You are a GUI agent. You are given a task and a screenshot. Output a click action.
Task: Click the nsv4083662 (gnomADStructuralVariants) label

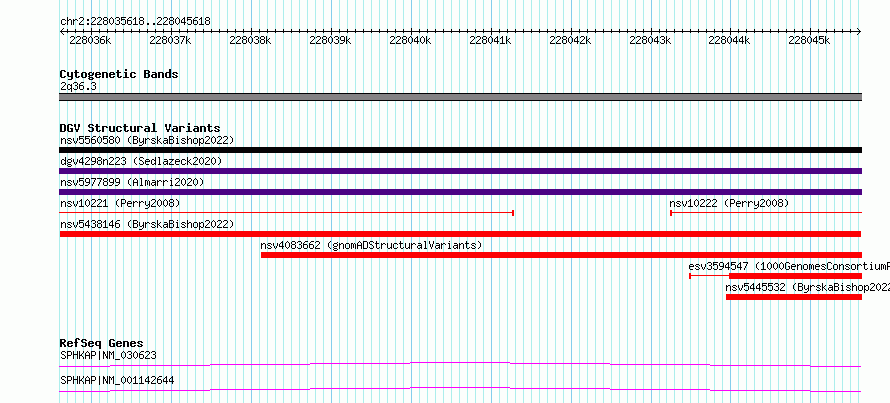[x=371, y=245]
